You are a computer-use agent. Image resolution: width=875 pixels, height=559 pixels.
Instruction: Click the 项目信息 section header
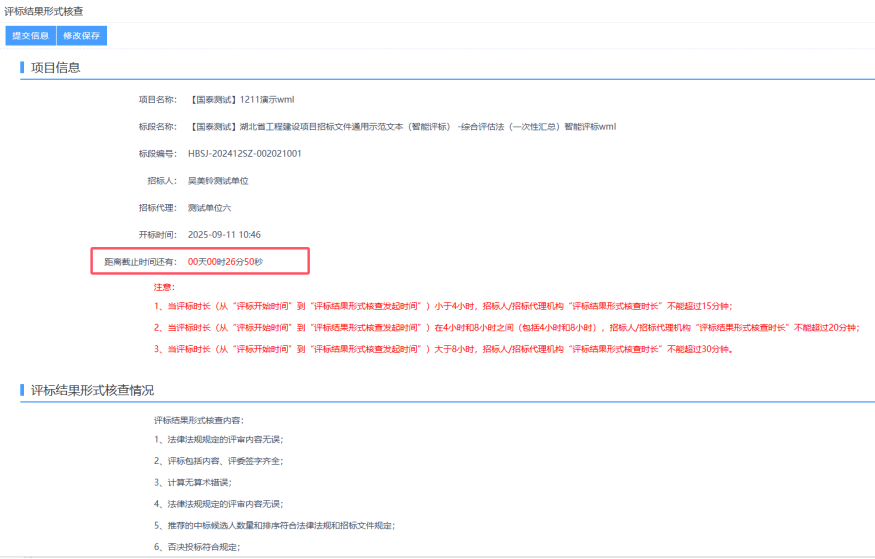(56, 68)
